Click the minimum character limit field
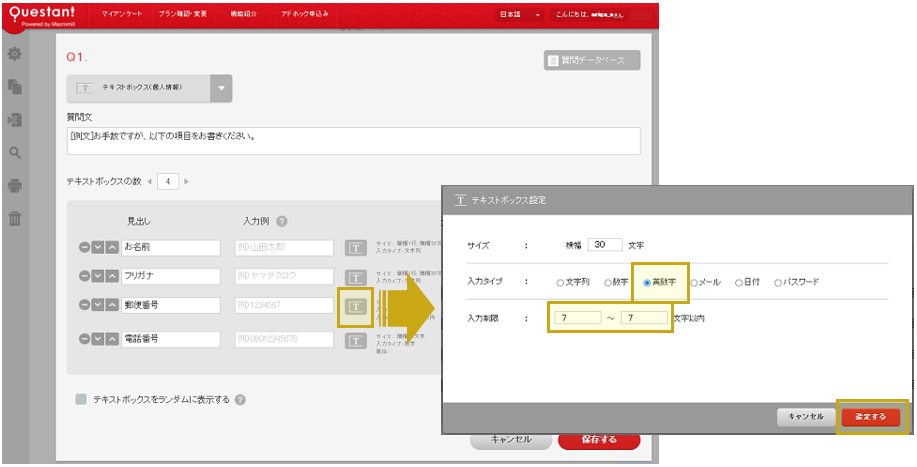 578,318
